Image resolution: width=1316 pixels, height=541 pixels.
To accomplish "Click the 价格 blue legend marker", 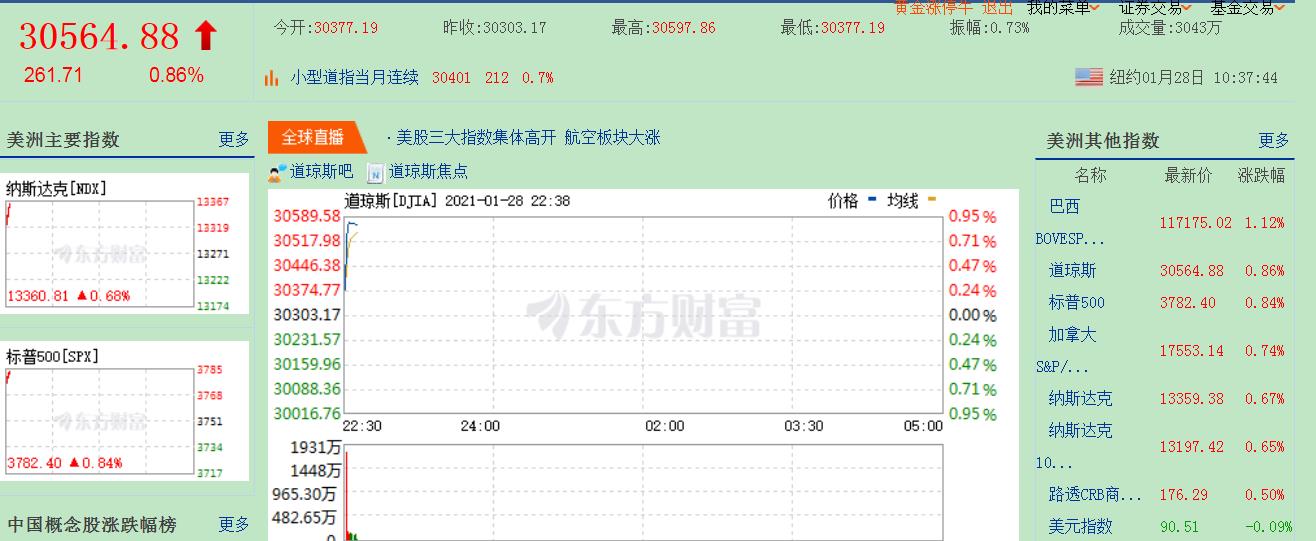I will pyautogui.click(x=872, y=200).
